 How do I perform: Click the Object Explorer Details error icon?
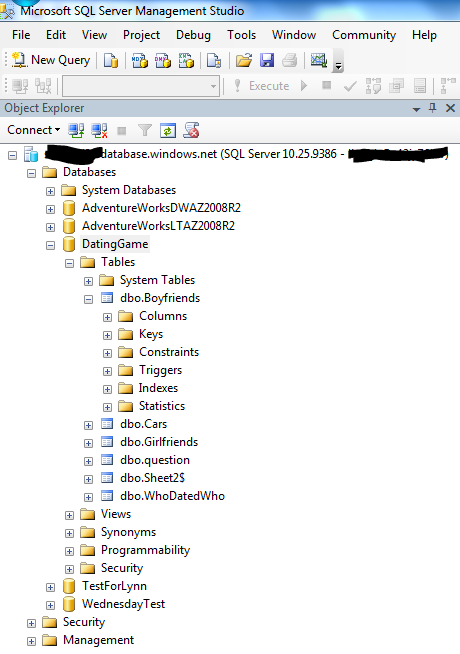coord(191,131)
